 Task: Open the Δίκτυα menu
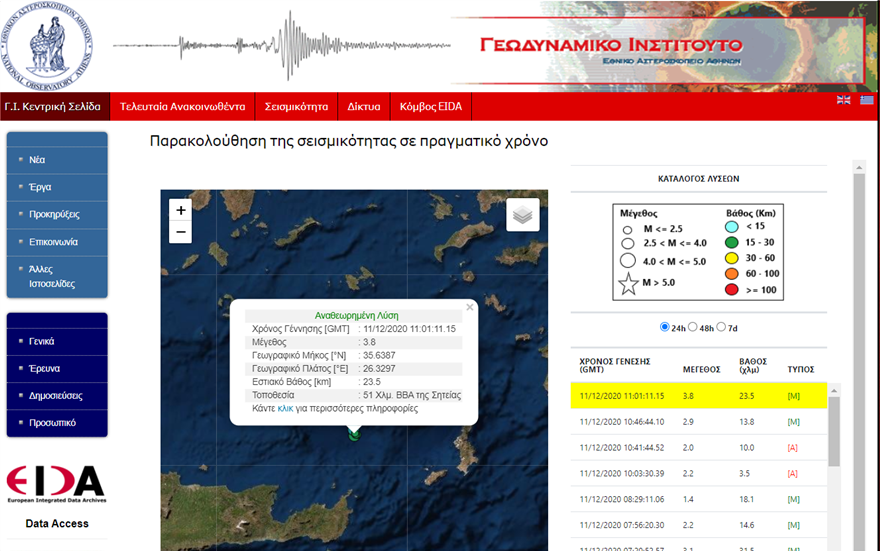363,106
